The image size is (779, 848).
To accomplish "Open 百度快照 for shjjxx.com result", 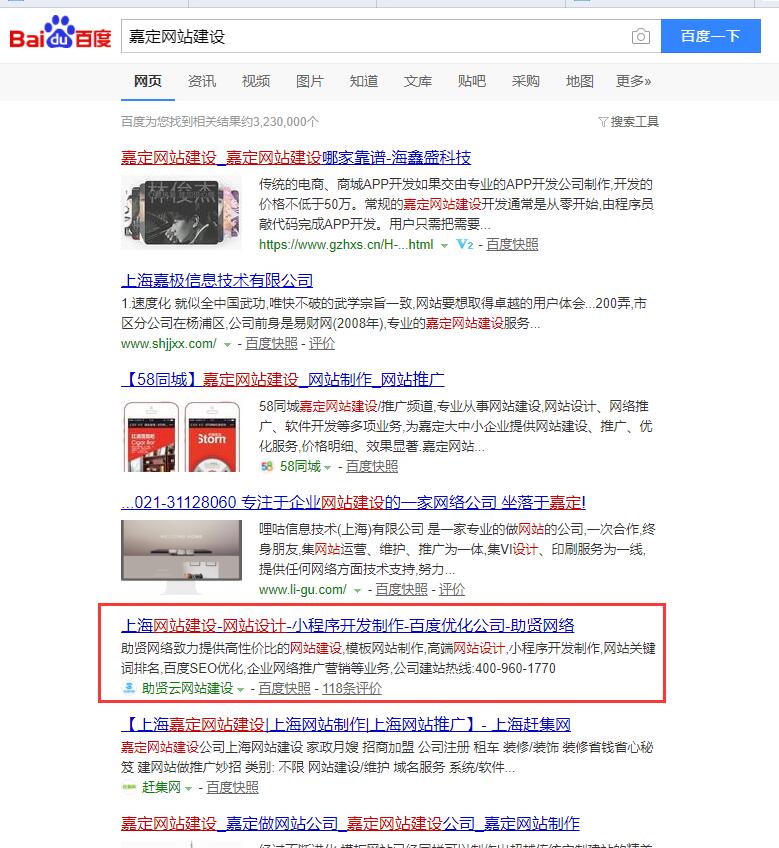I will [272, 343].
